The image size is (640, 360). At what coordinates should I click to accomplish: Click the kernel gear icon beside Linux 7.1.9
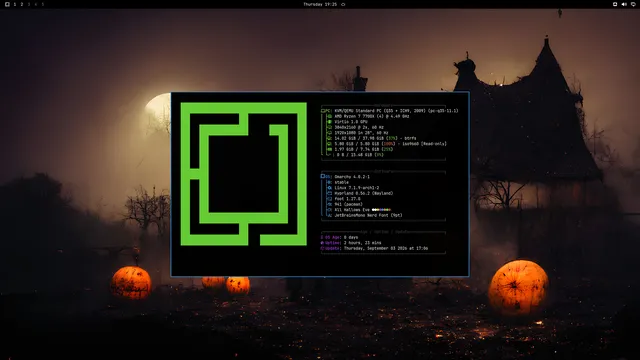[329, 188]
